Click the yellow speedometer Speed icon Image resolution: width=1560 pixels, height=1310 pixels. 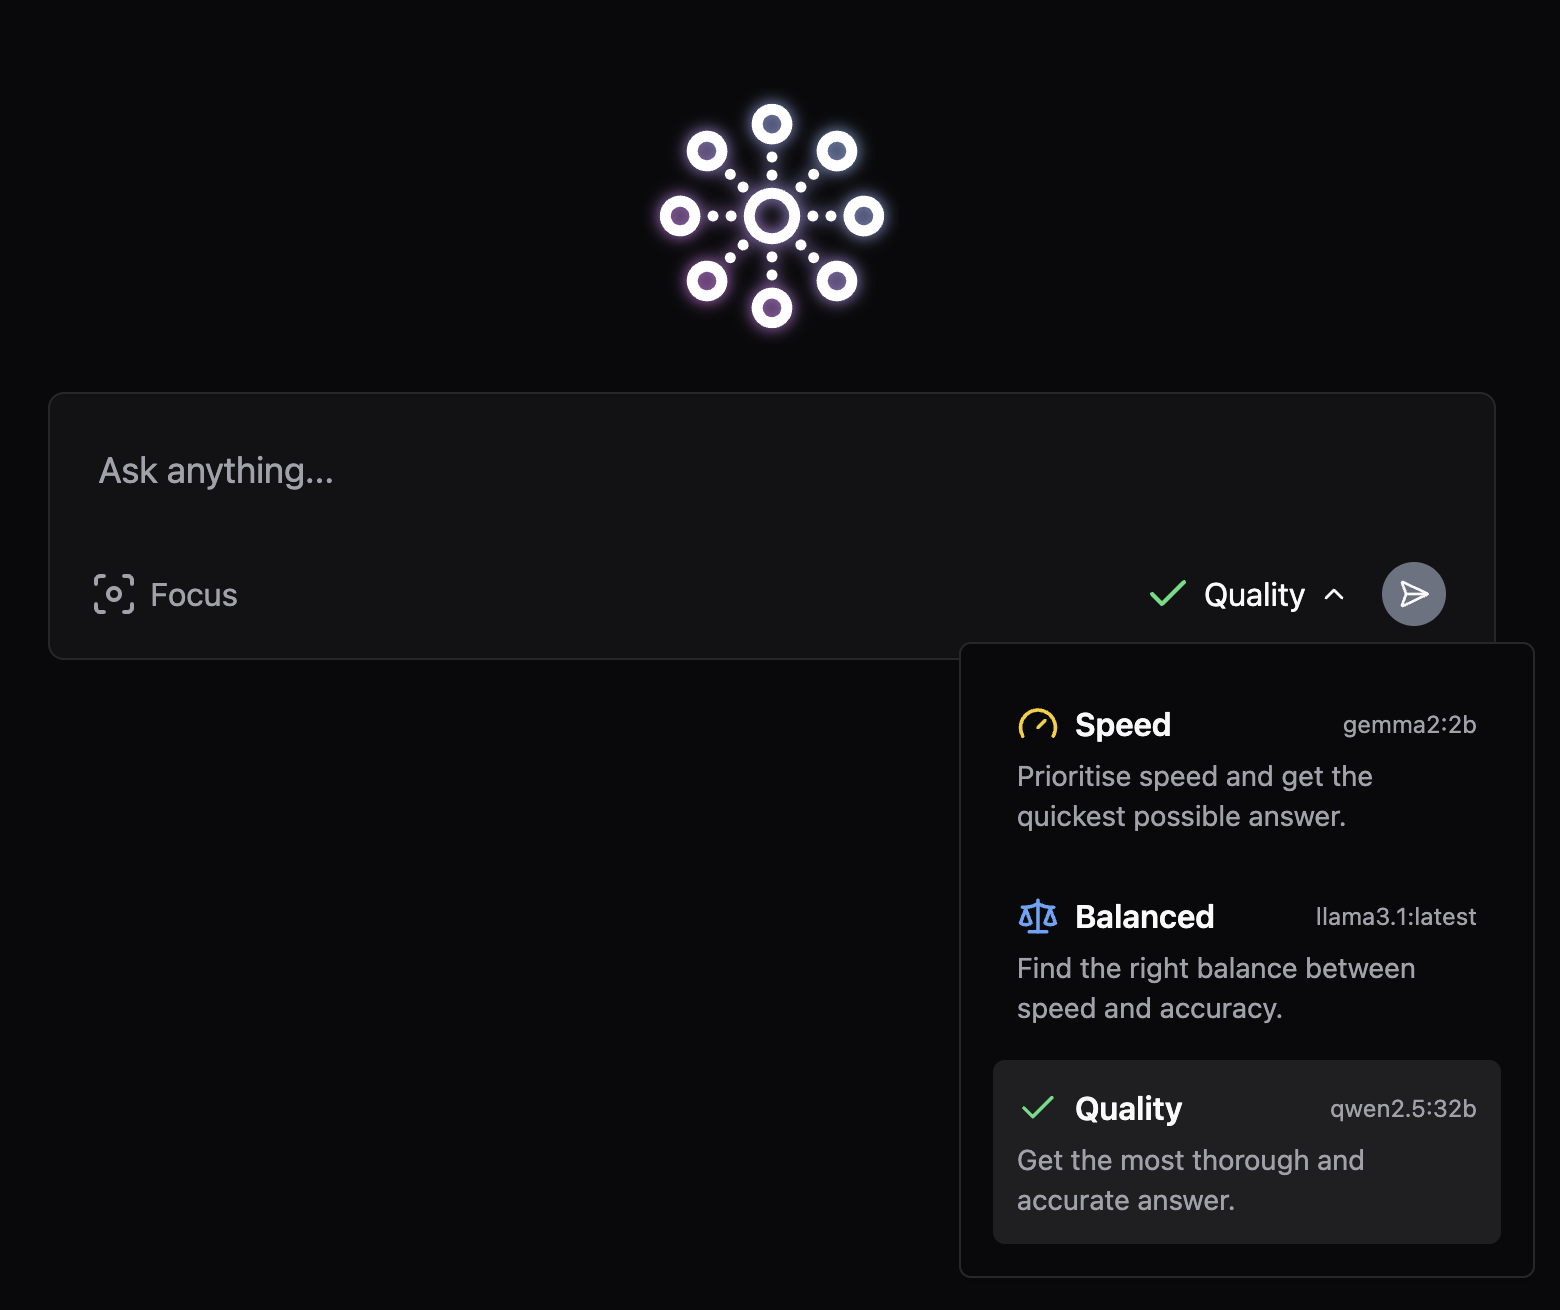click(1037, 724)
